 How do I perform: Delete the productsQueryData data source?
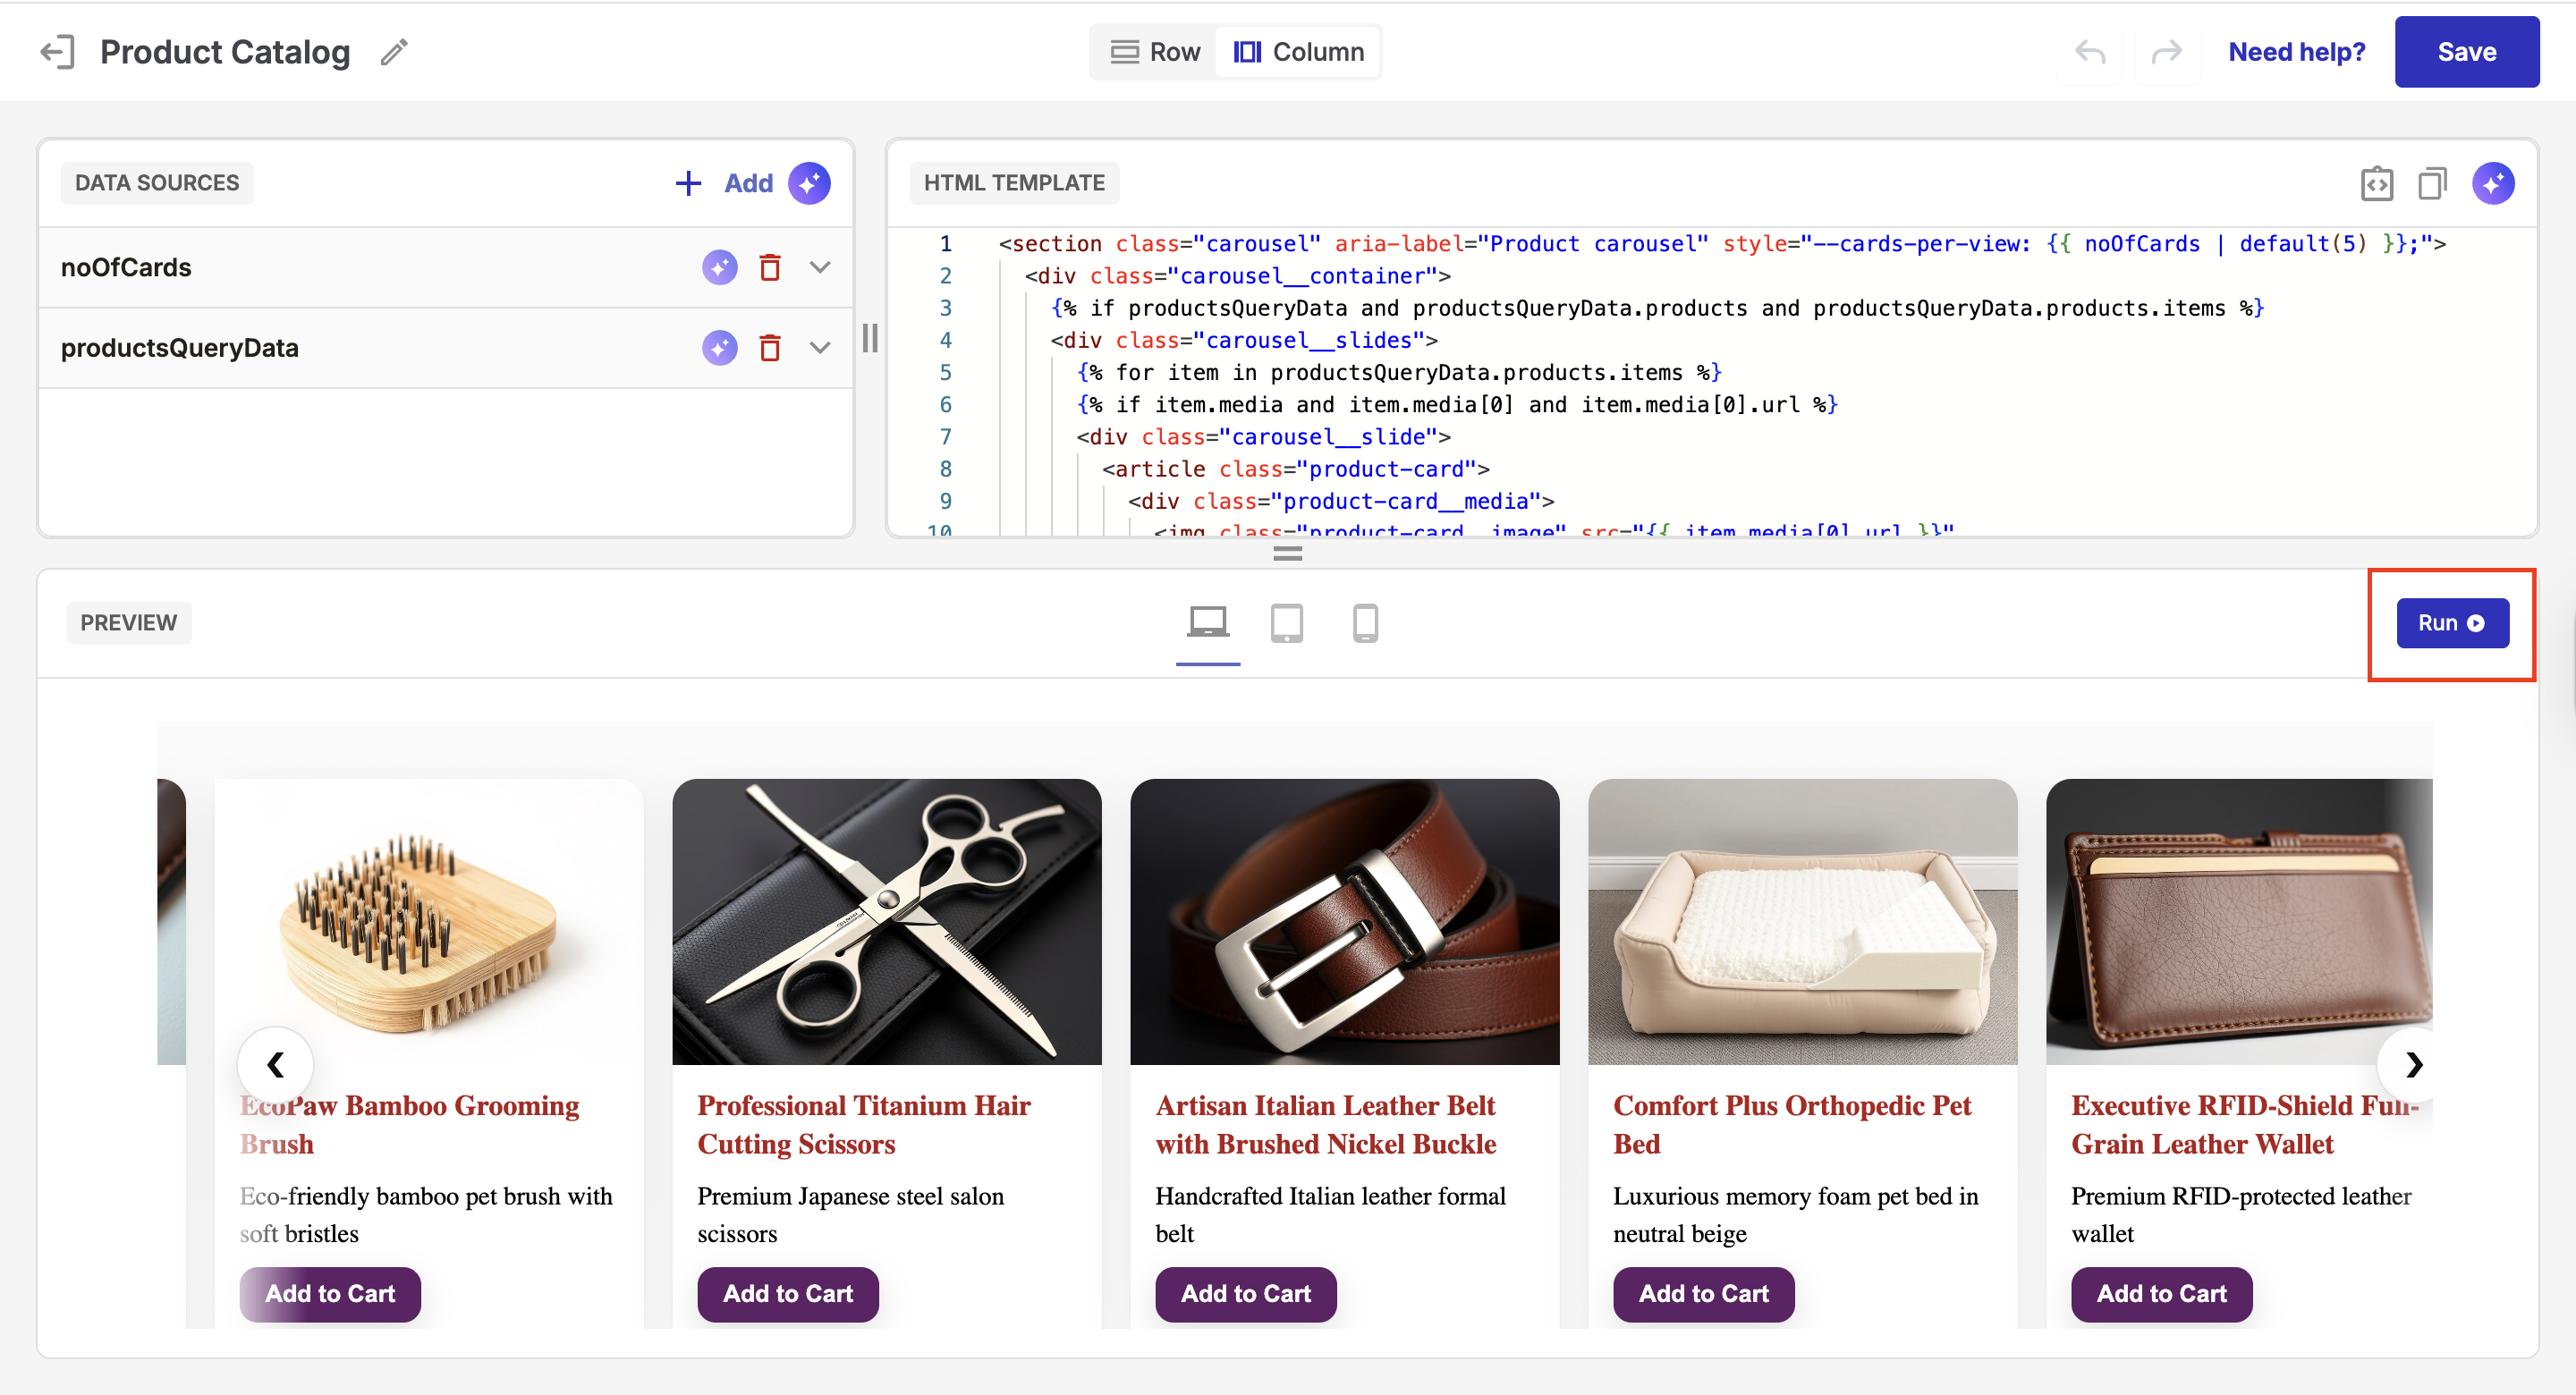[x=769, y=348]
